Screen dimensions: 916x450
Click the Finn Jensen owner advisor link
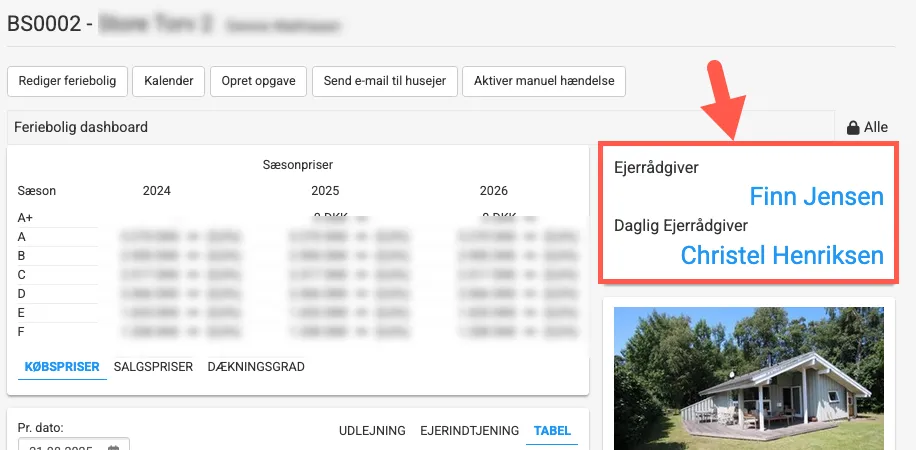(x=816, y=196)
